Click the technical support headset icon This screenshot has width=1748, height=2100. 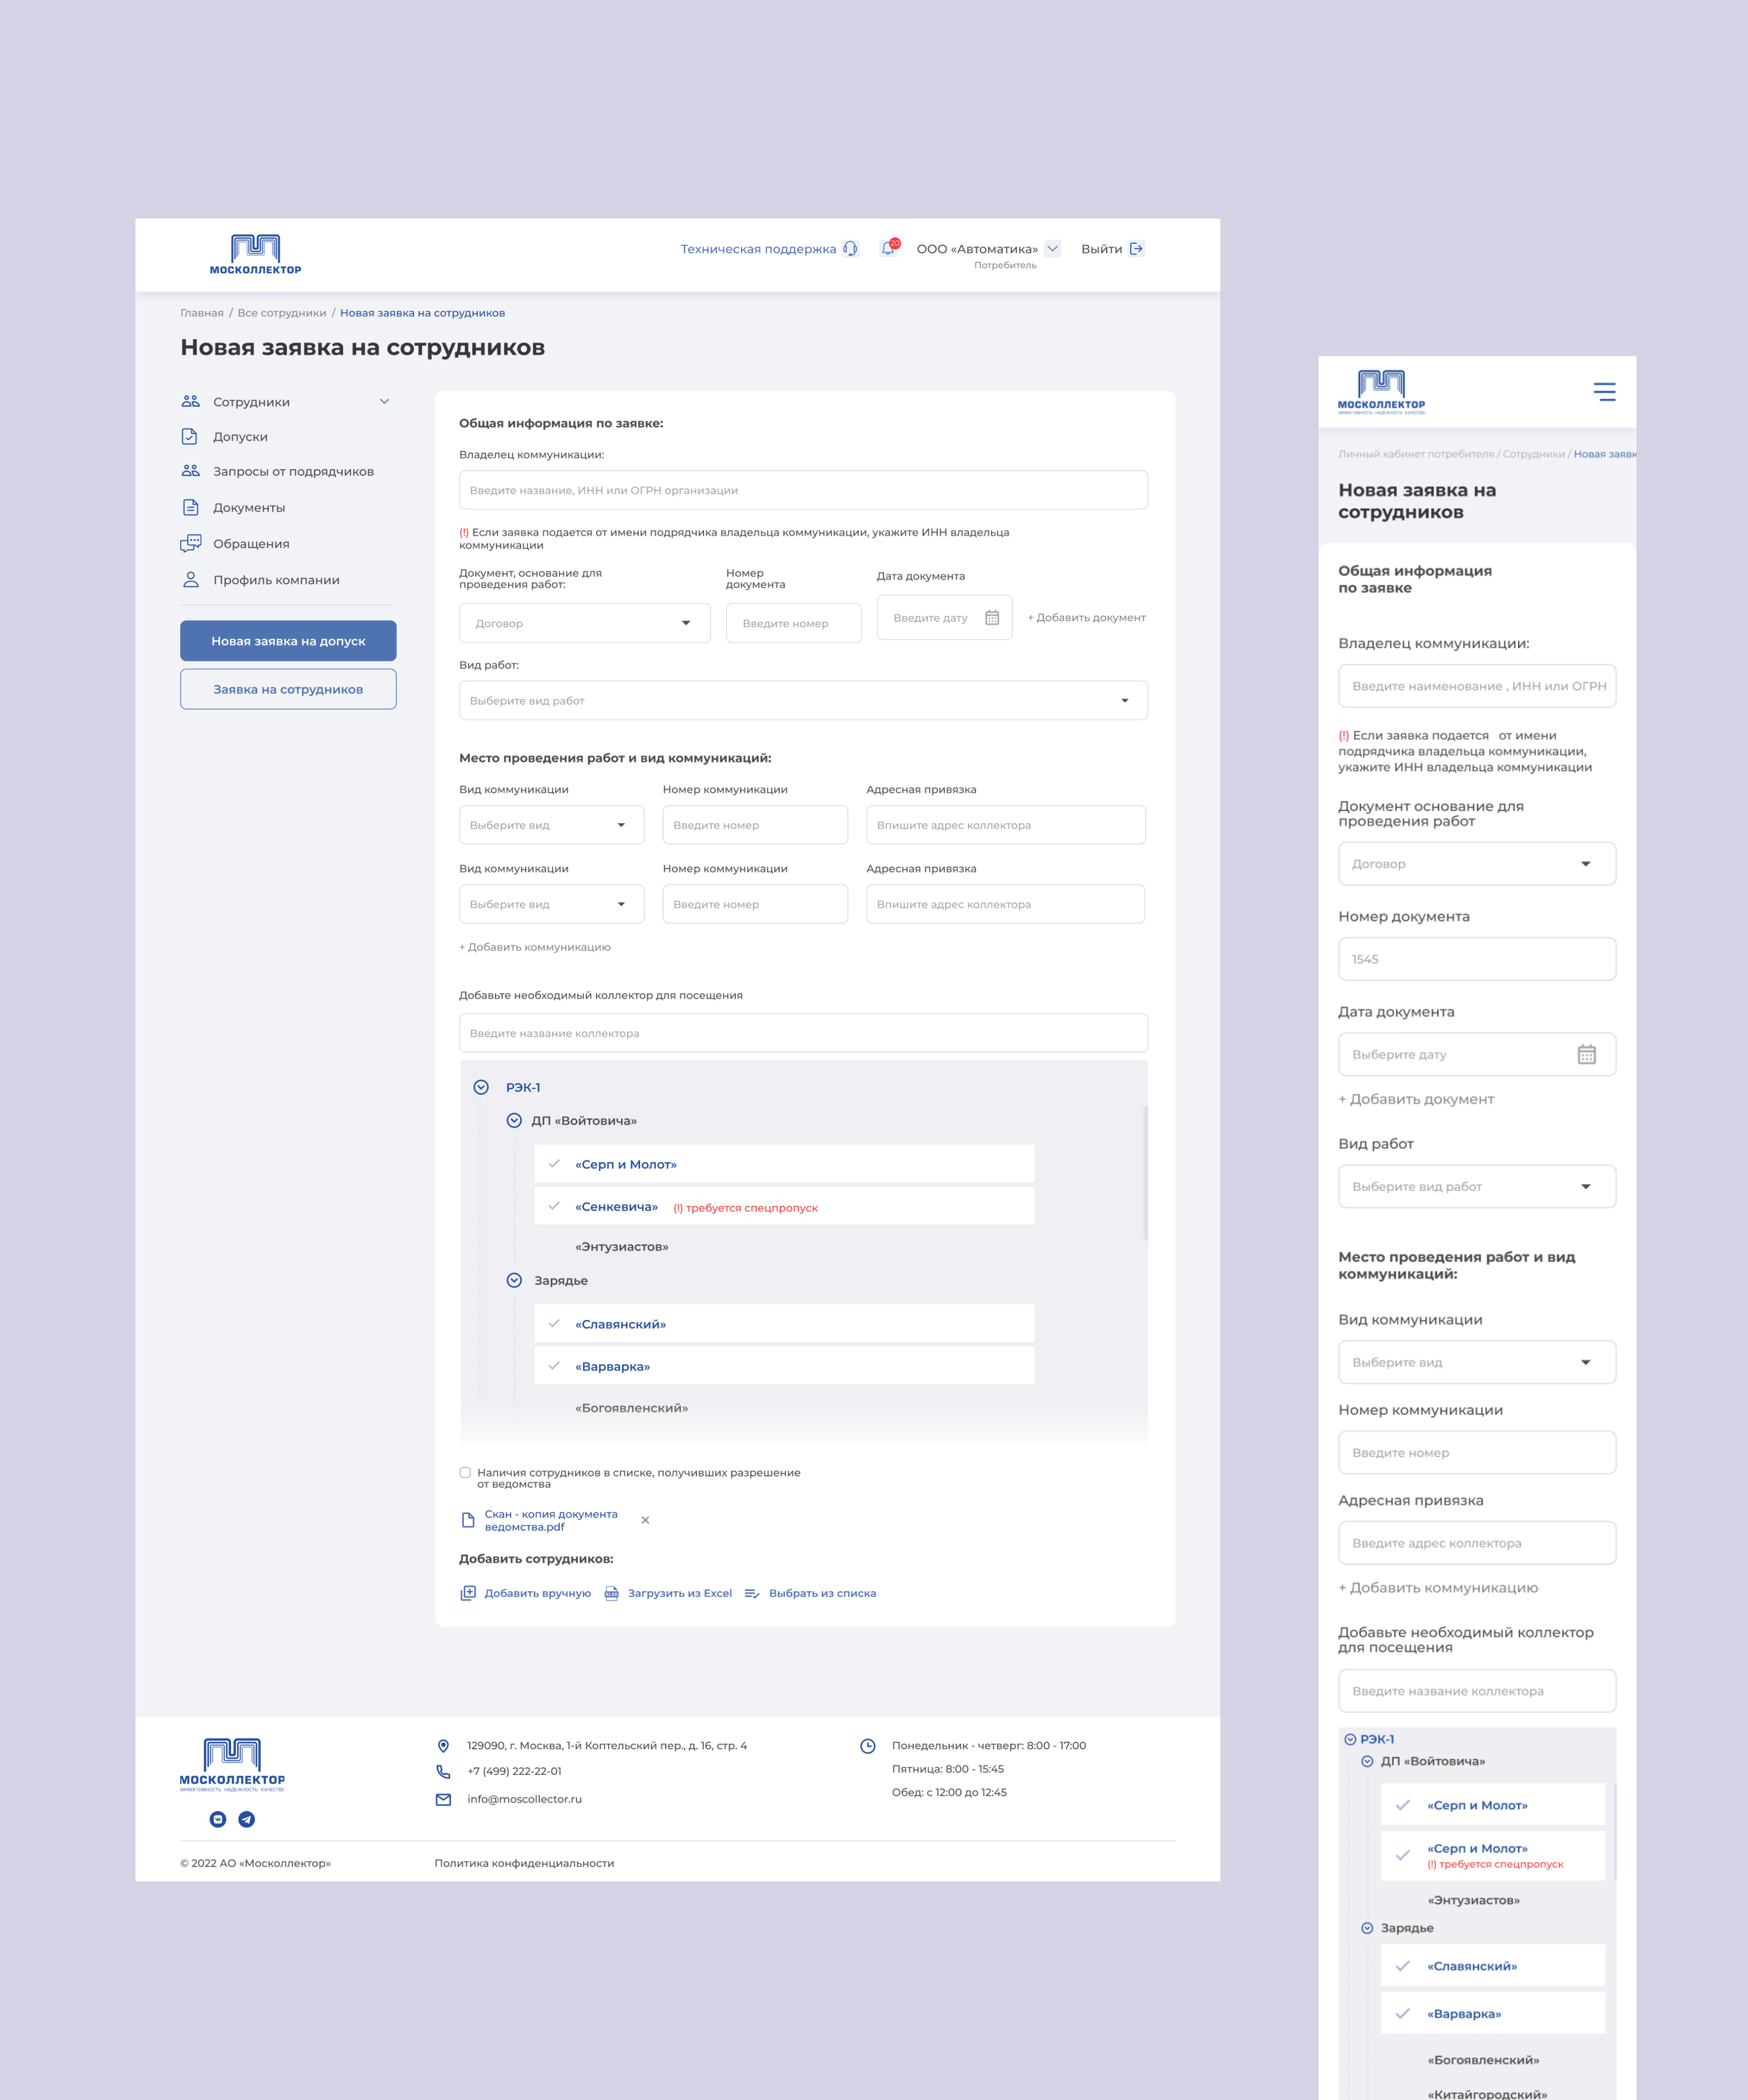click(x=850, y=249)
